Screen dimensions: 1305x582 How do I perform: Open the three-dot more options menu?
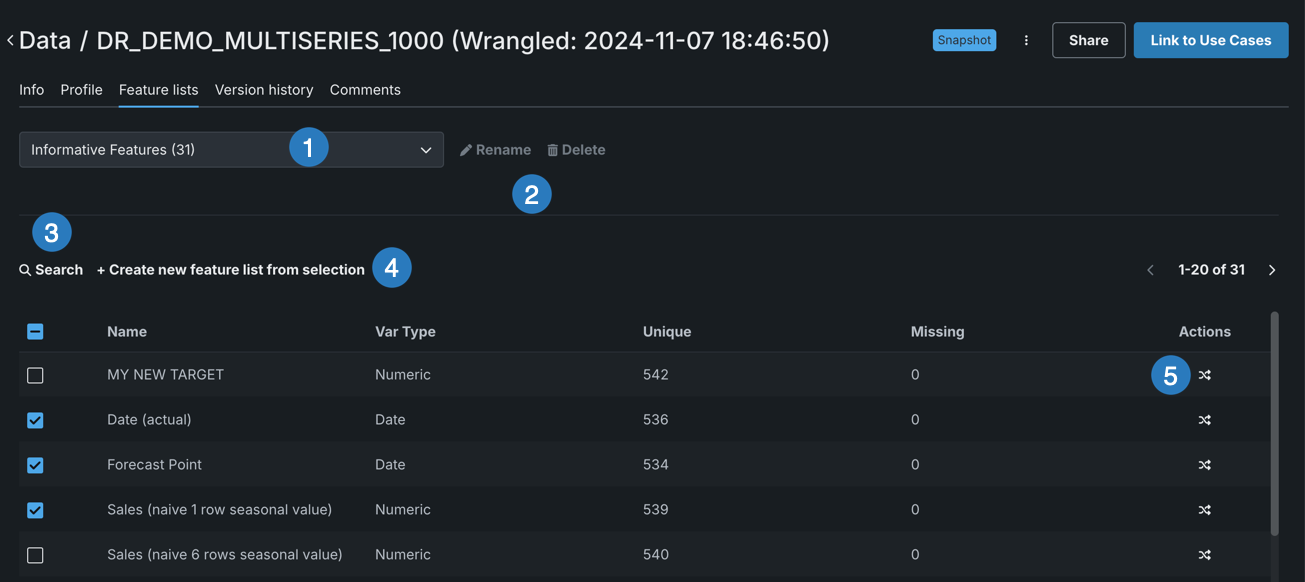[1026, 41]
